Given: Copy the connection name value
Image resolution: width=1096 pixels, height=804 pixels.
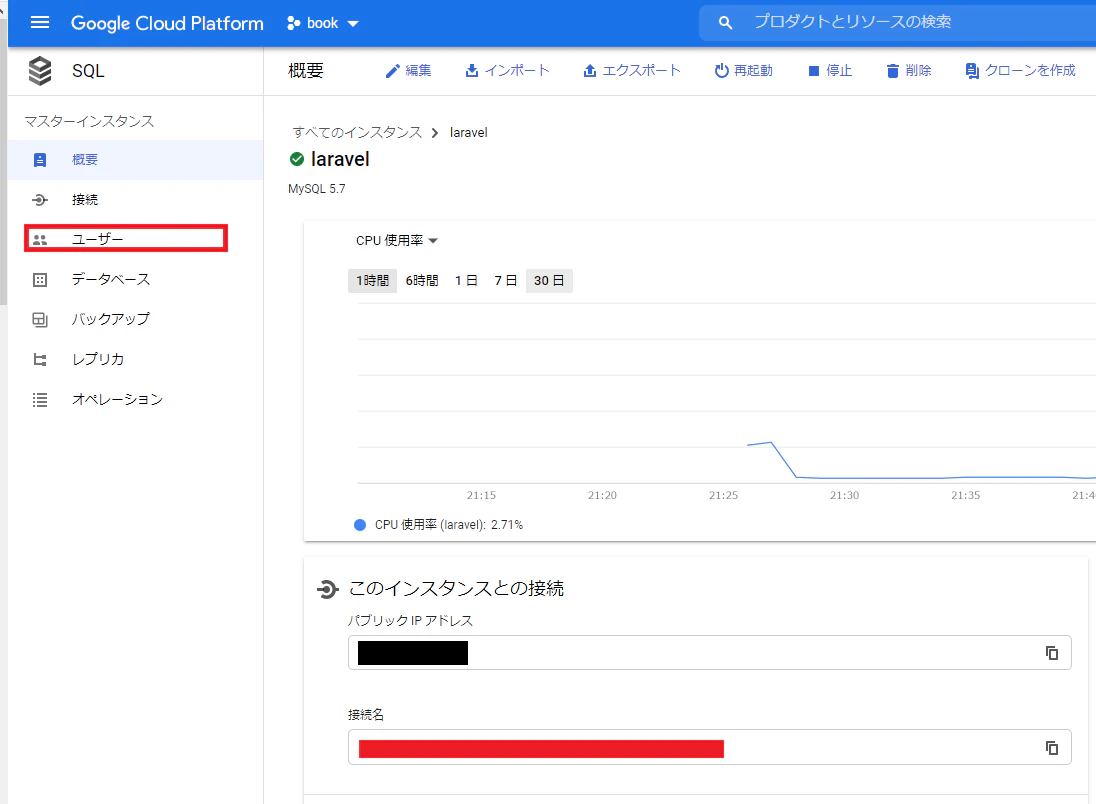Looking at the screenshot, I should pos(1051,748).
